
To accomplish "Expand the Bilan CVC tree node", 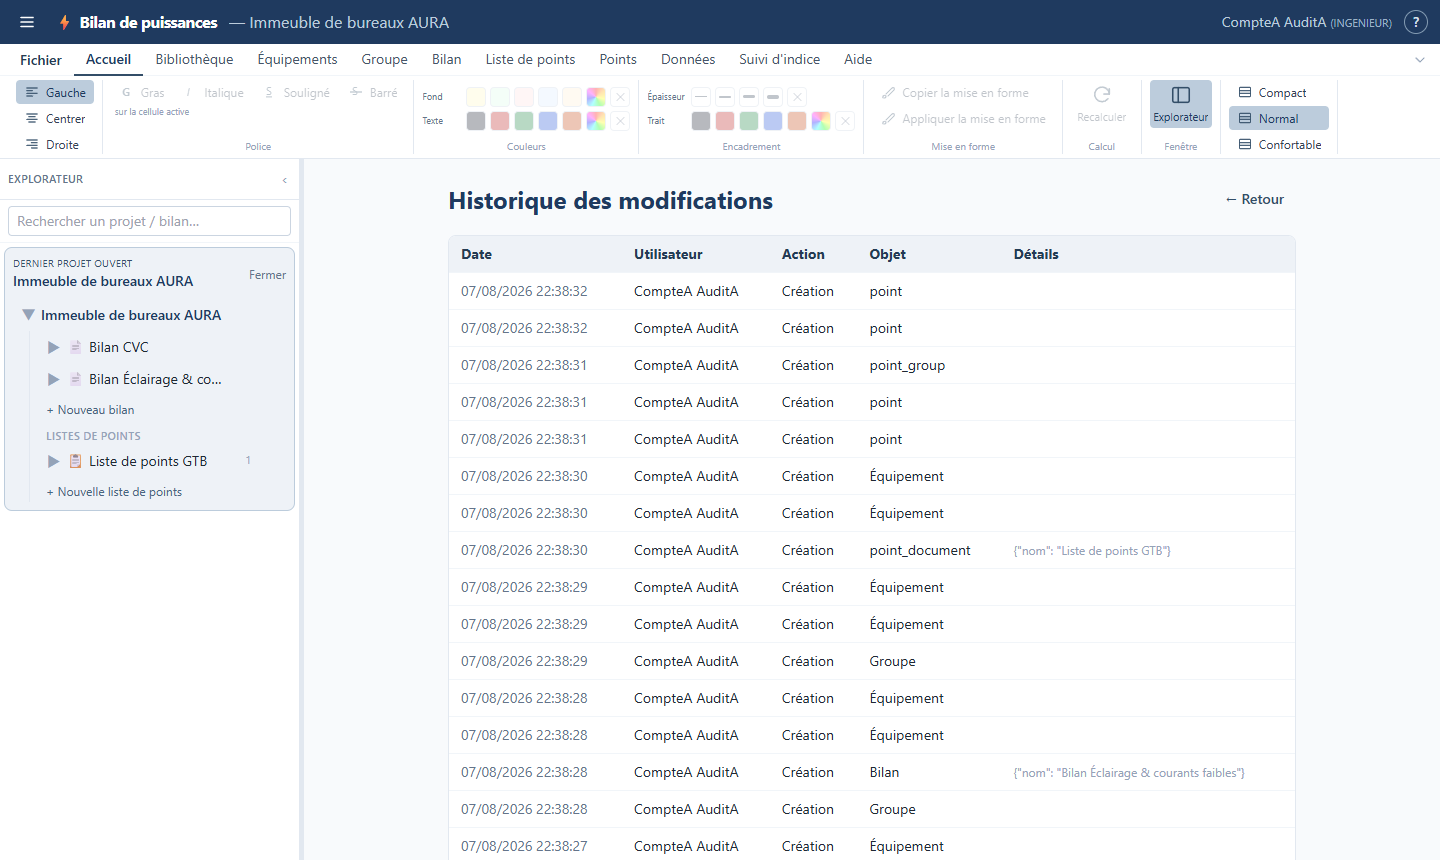I will 54,347.
